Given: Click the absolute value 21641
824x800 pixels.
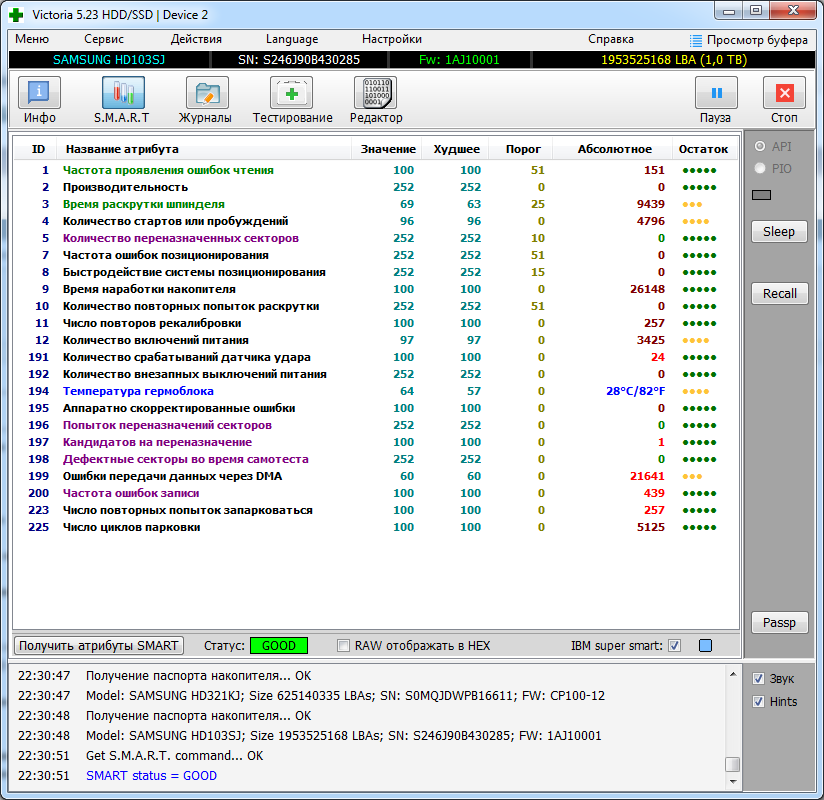Looking at the screenshot, I should 647,476.
